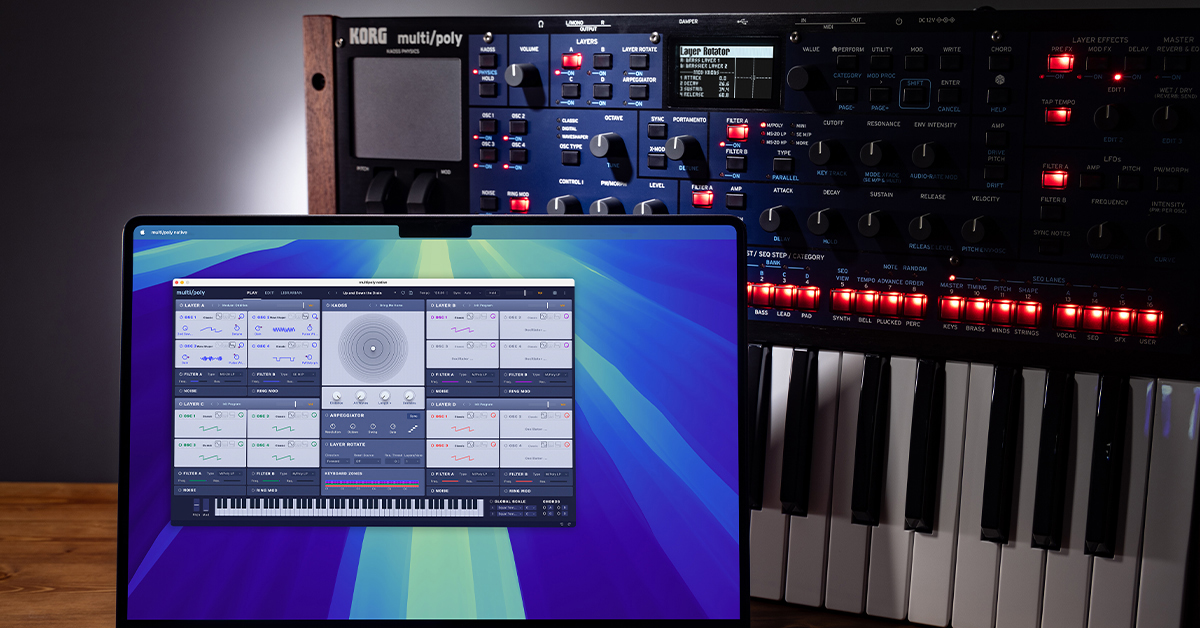Image resolution: width=1200 pixels, height=628 pixels.
Task: Toggle the Layer A power button
Action: tap(180, 305)
